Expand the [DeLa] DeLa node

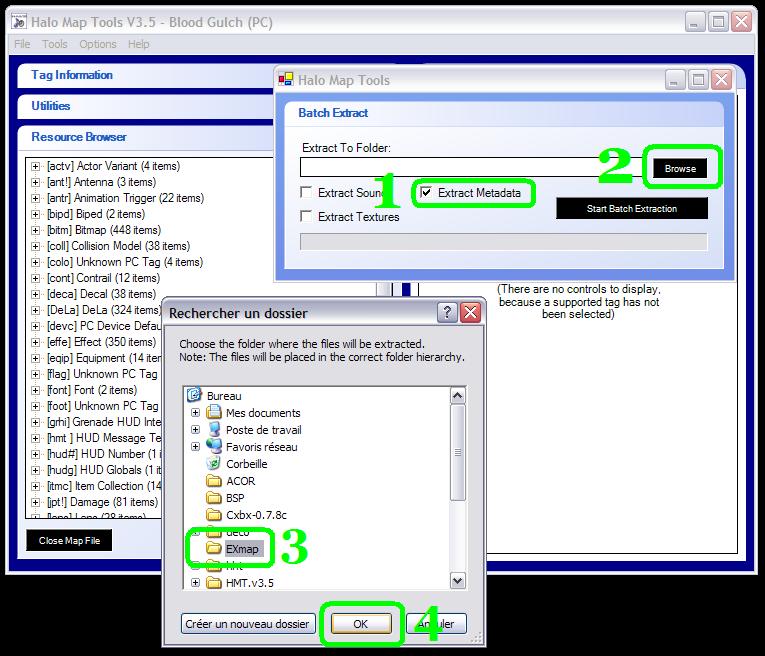coord(35,310)
